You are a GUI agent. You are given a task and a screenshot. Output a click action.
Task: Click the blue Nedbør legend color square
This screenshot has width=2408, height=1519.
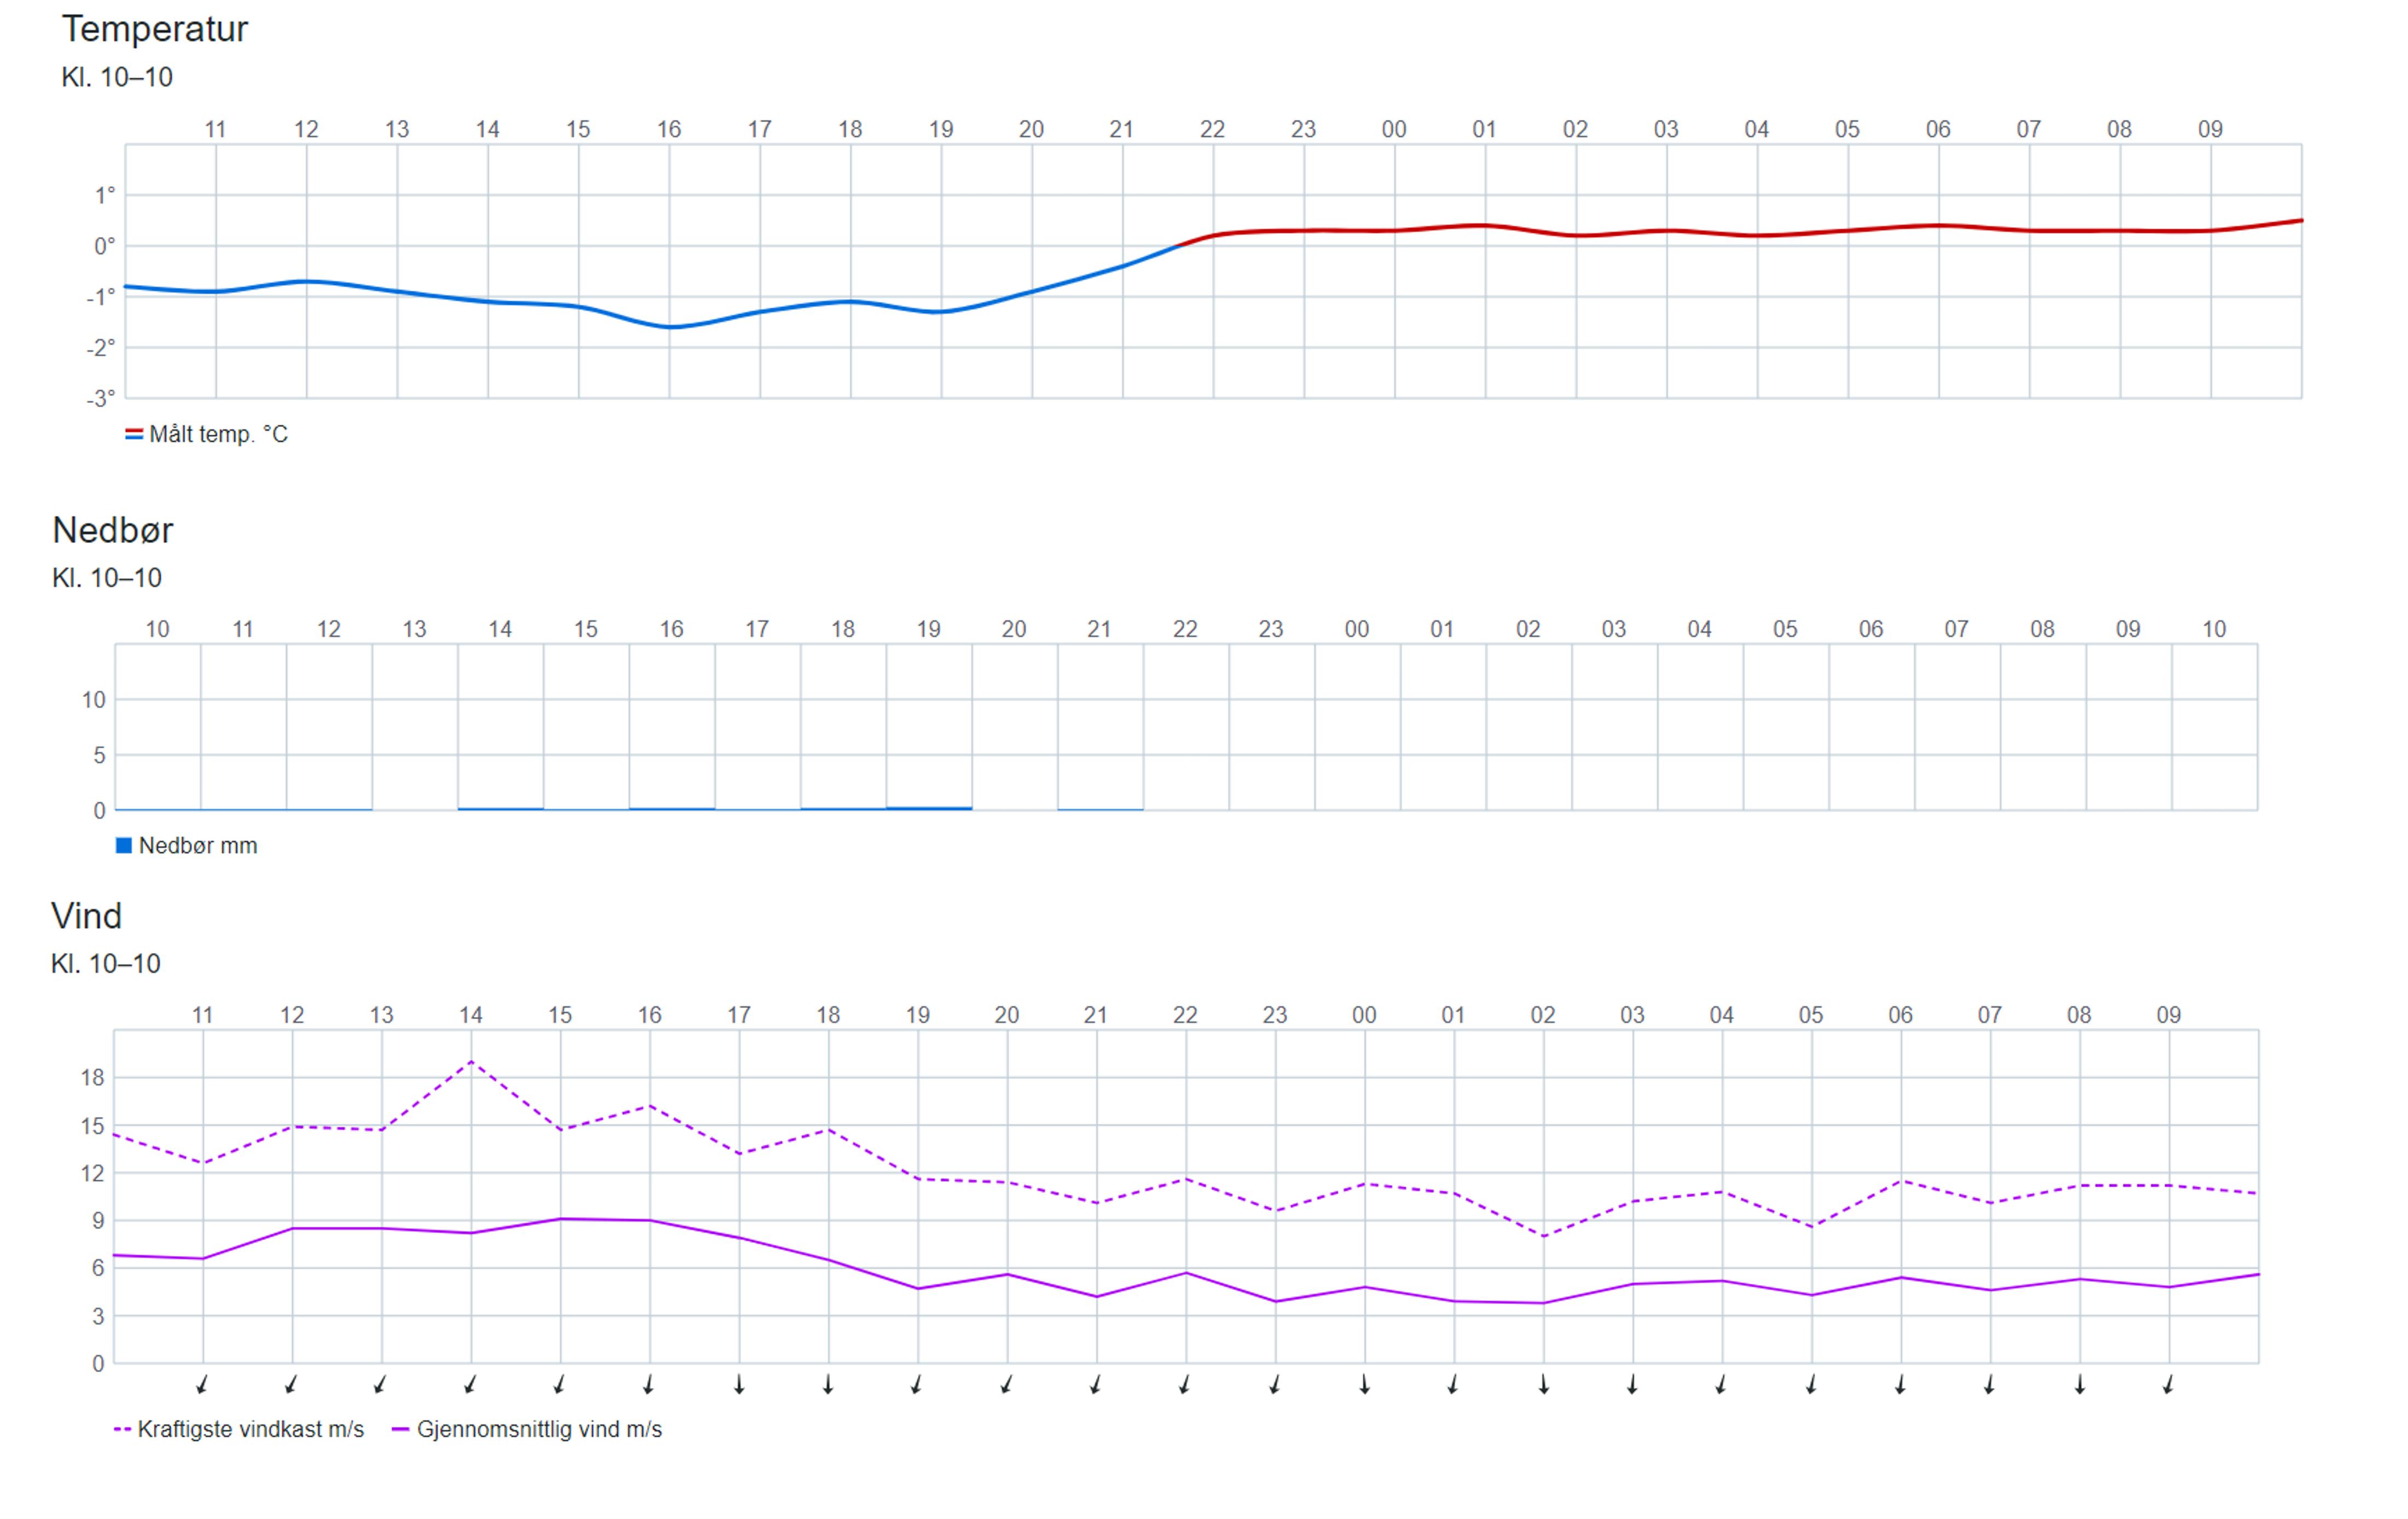[124, 846]
